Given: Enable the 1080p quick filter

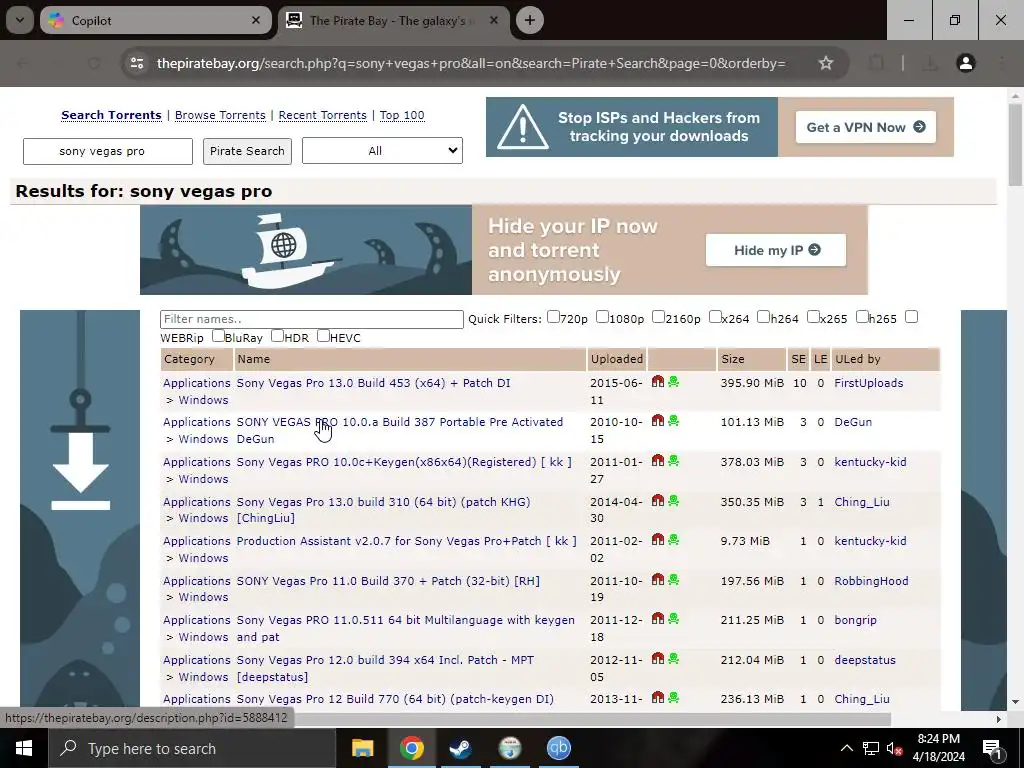Looking at the screenshot, I should (x=602, y=317).
